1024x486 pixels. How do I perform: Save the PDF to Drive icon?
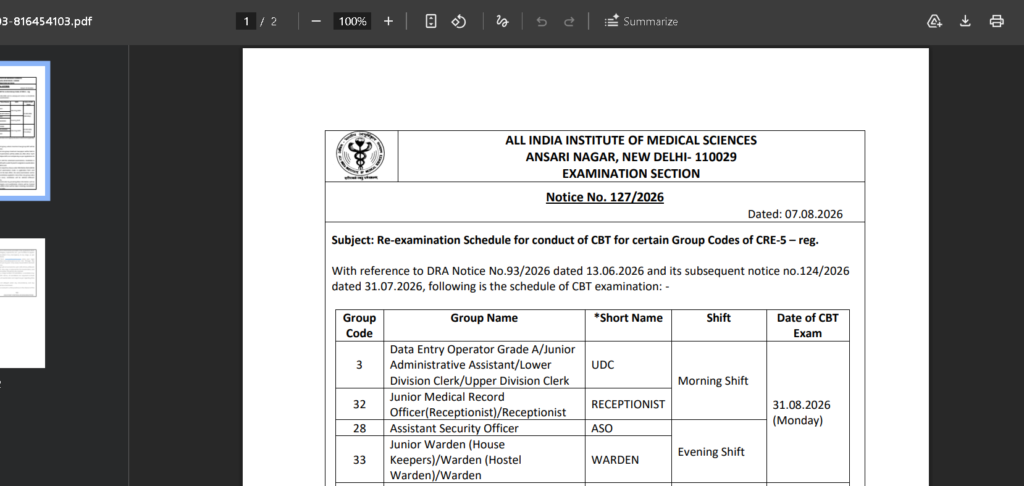point(935,22)
